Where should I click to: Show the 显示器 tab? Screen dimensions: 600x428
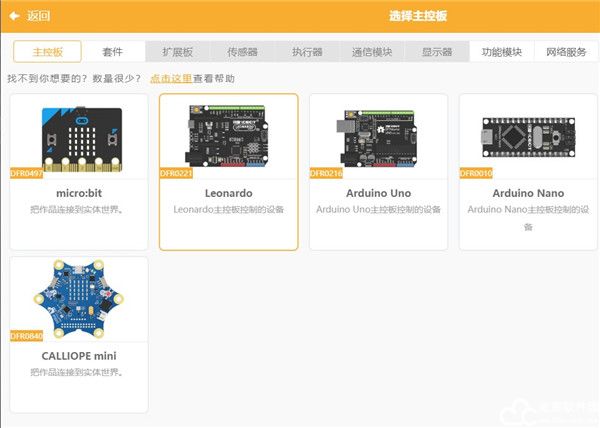[436, 52]
